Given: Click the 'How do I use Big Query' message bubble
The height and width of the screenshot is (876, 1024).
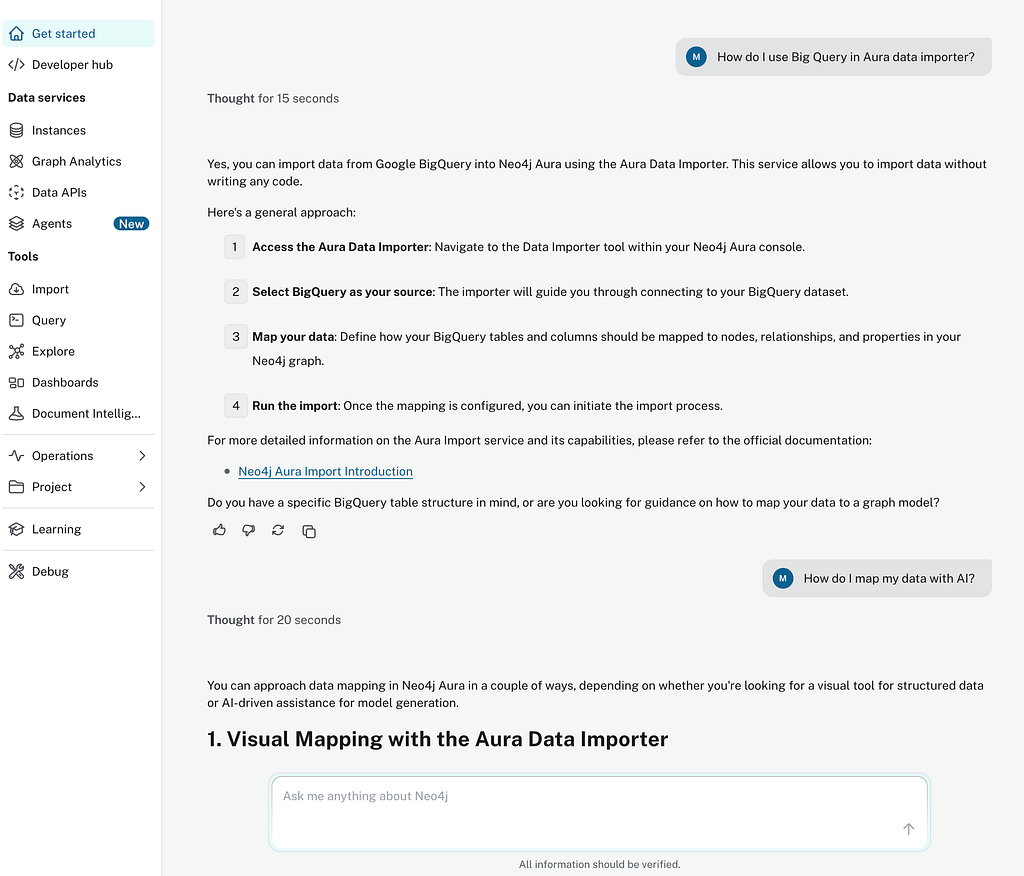Looking at the screenshot, I should coord(833,57).
